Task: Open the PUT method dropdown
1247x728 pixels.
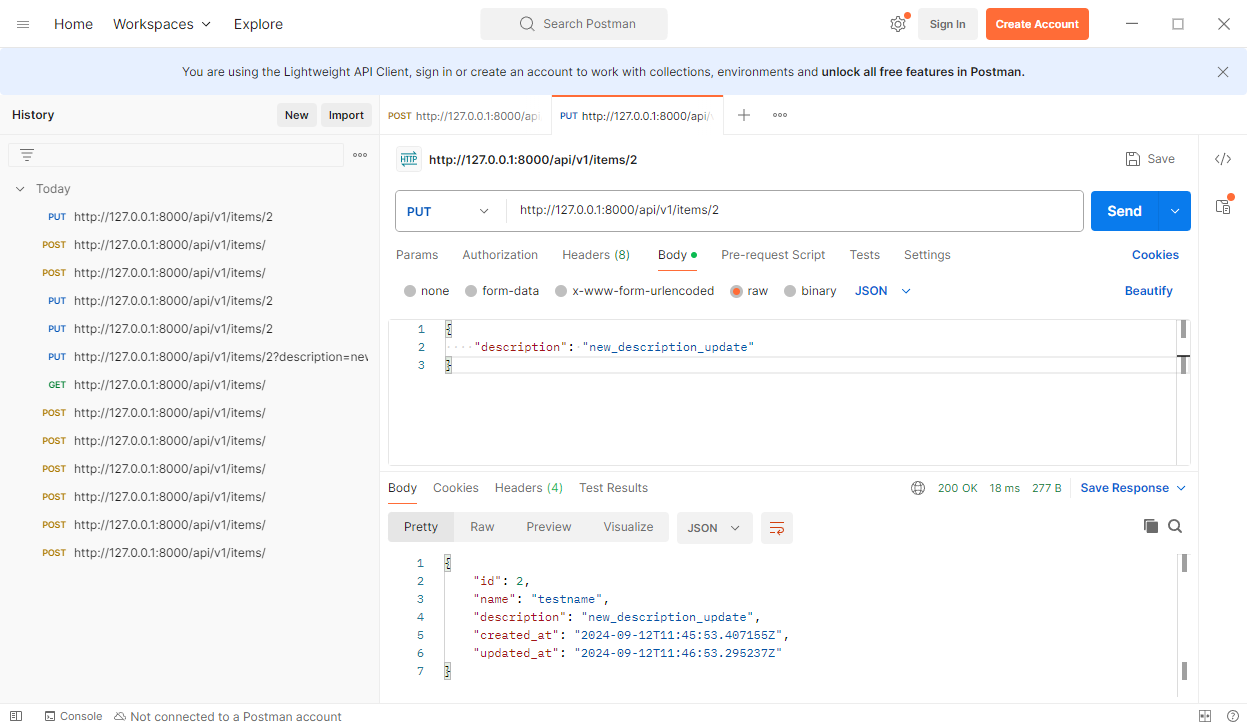Action: point(449,211)
